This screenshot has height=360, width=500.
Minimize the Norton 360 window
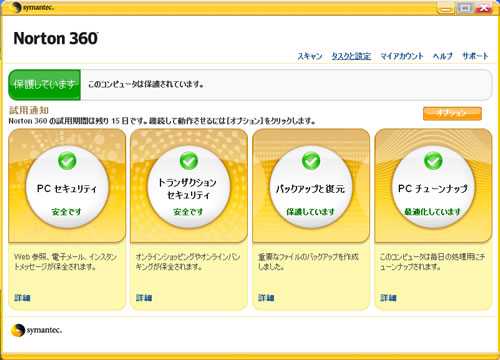pyautogui.click(x=446, y=8)
